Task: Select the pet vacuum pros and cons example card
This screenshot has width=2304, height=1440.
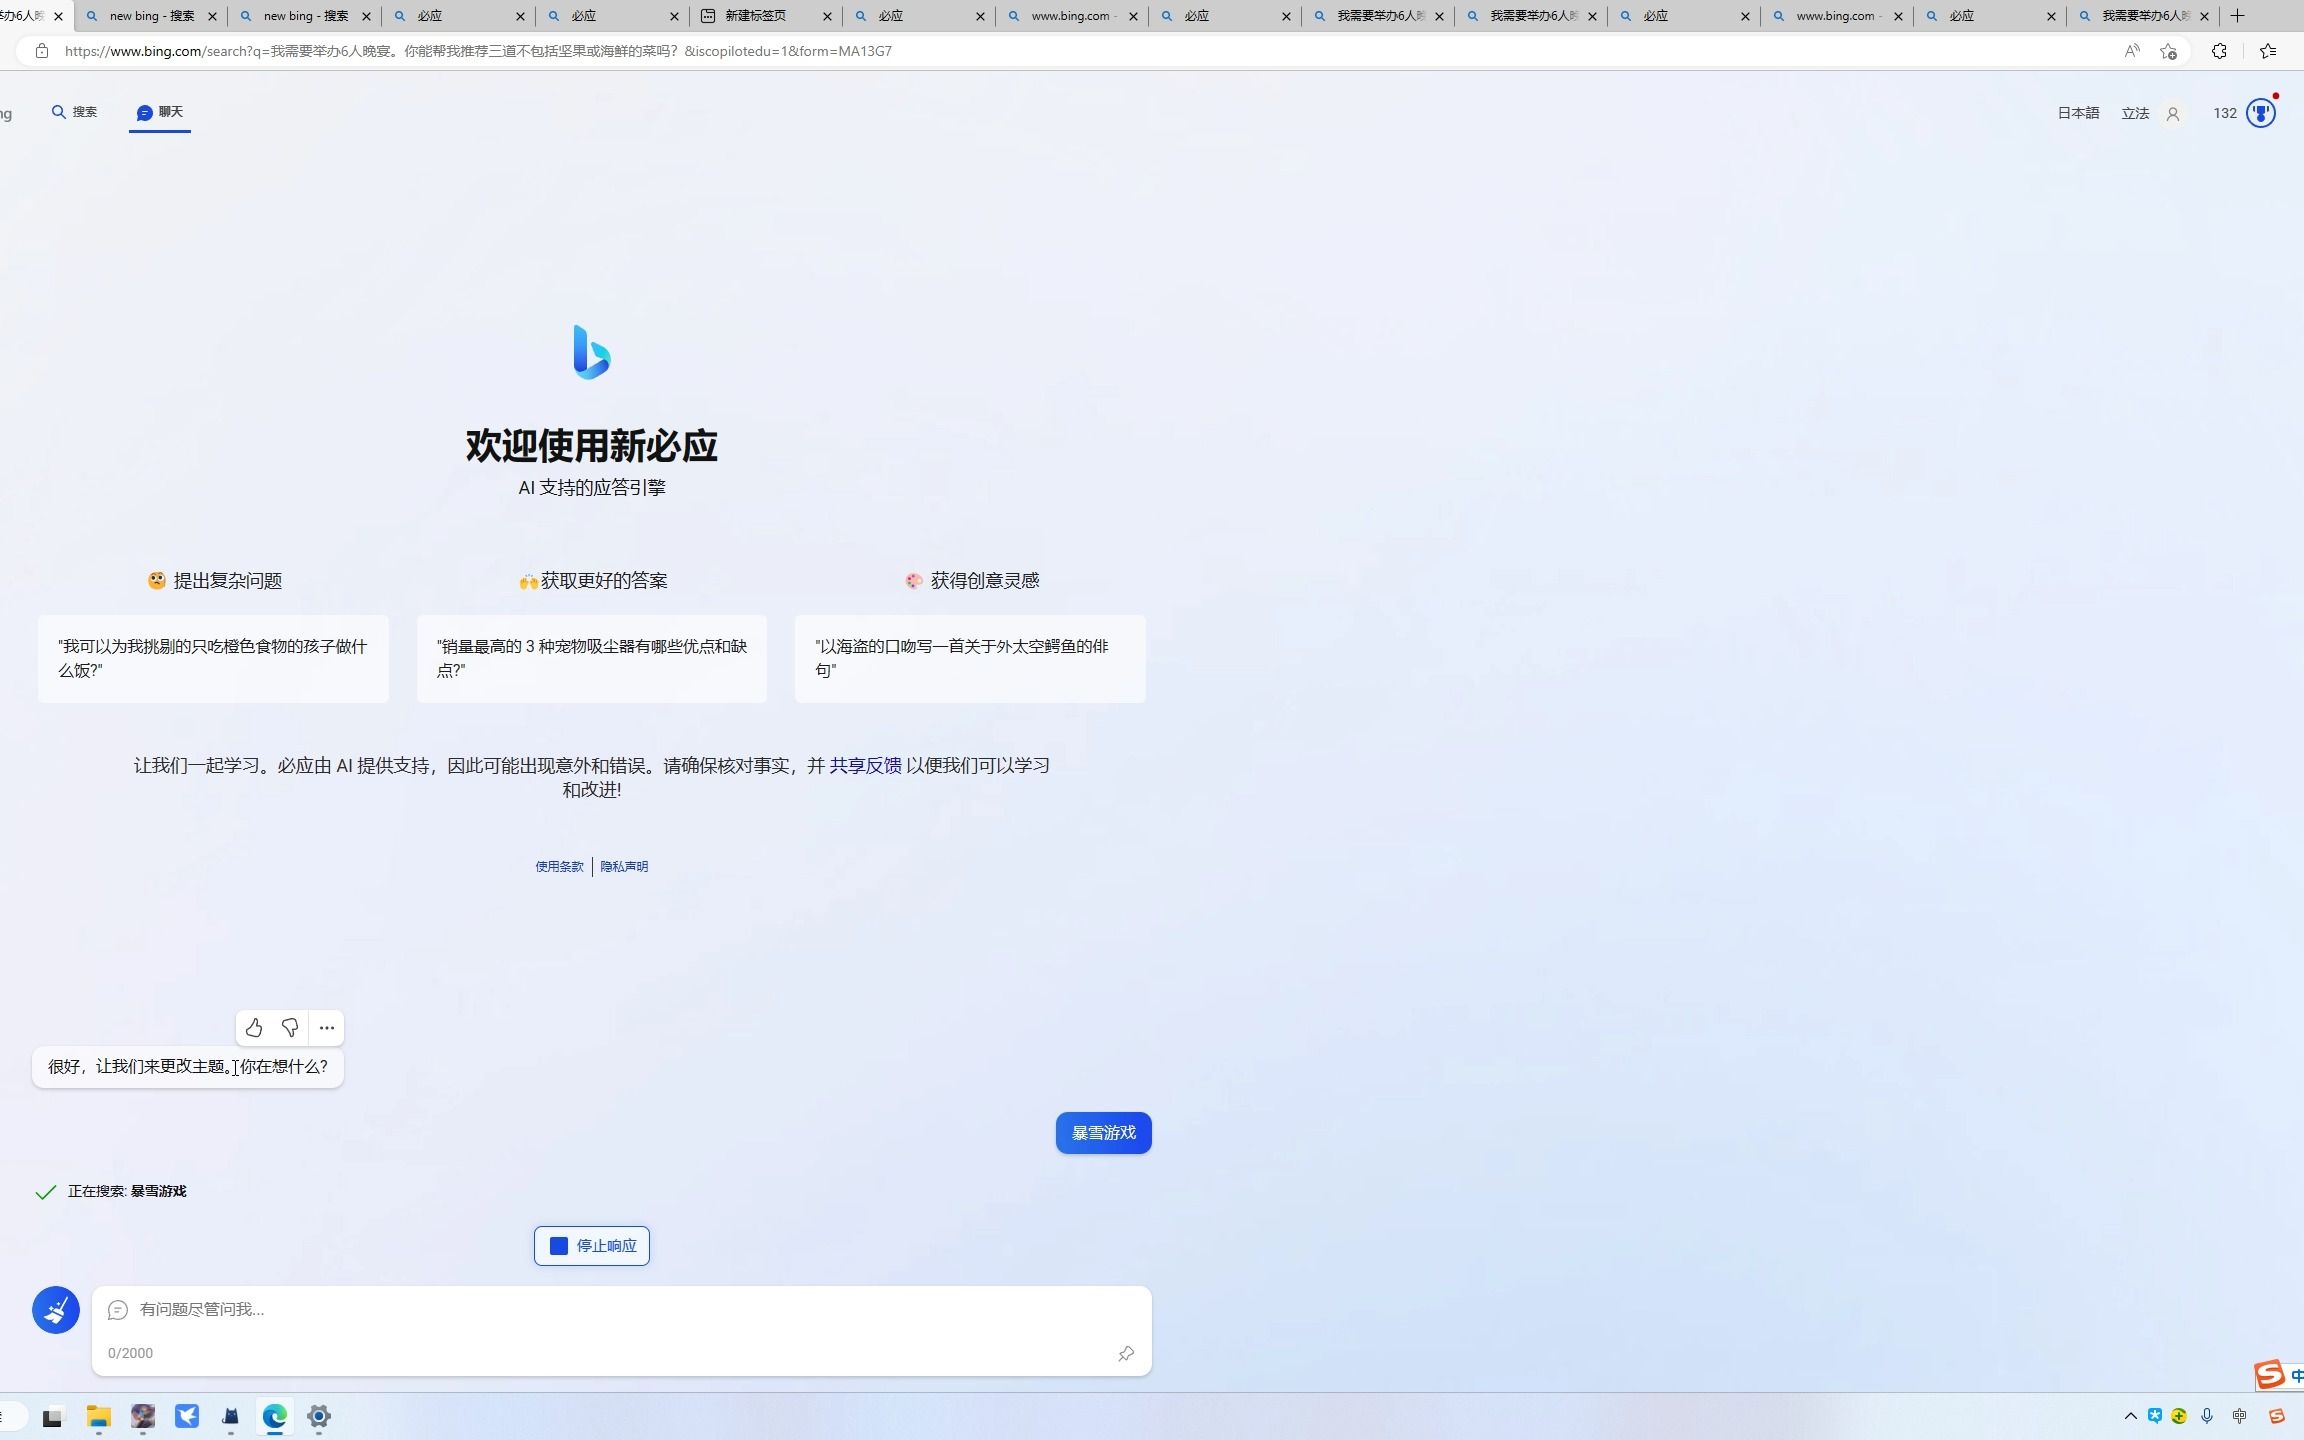Action: pyautogui.click(x=592, y=659)
